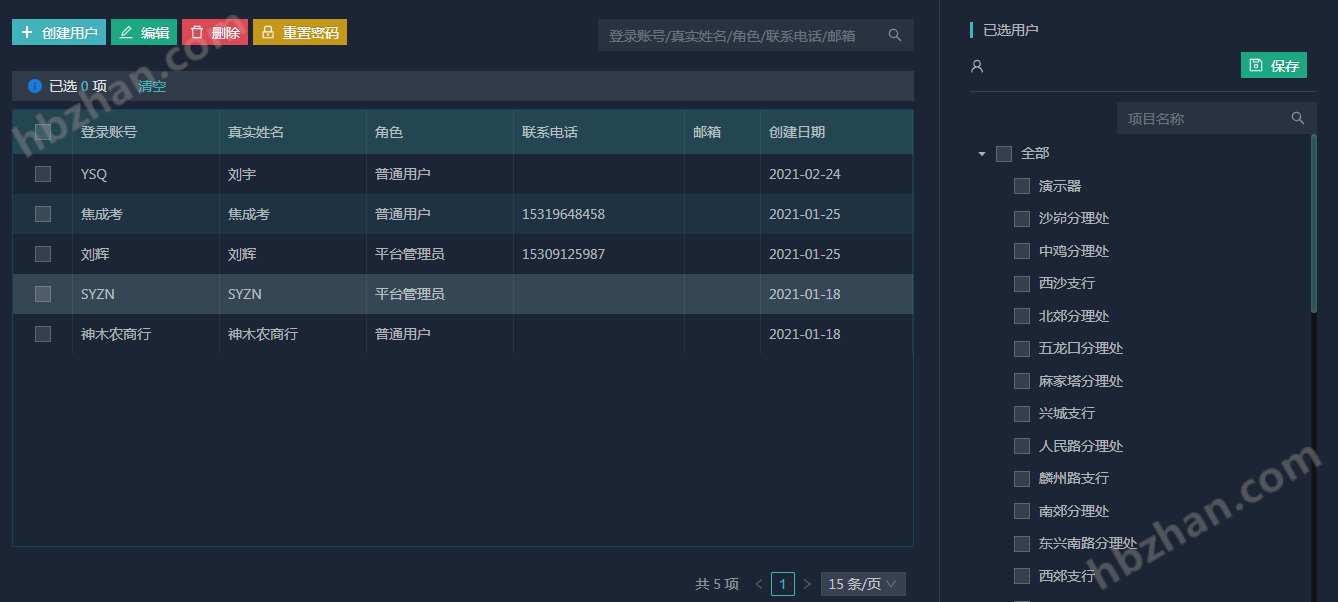
Task: Sort by 创建日期 column header
Action: pos(797,132)
